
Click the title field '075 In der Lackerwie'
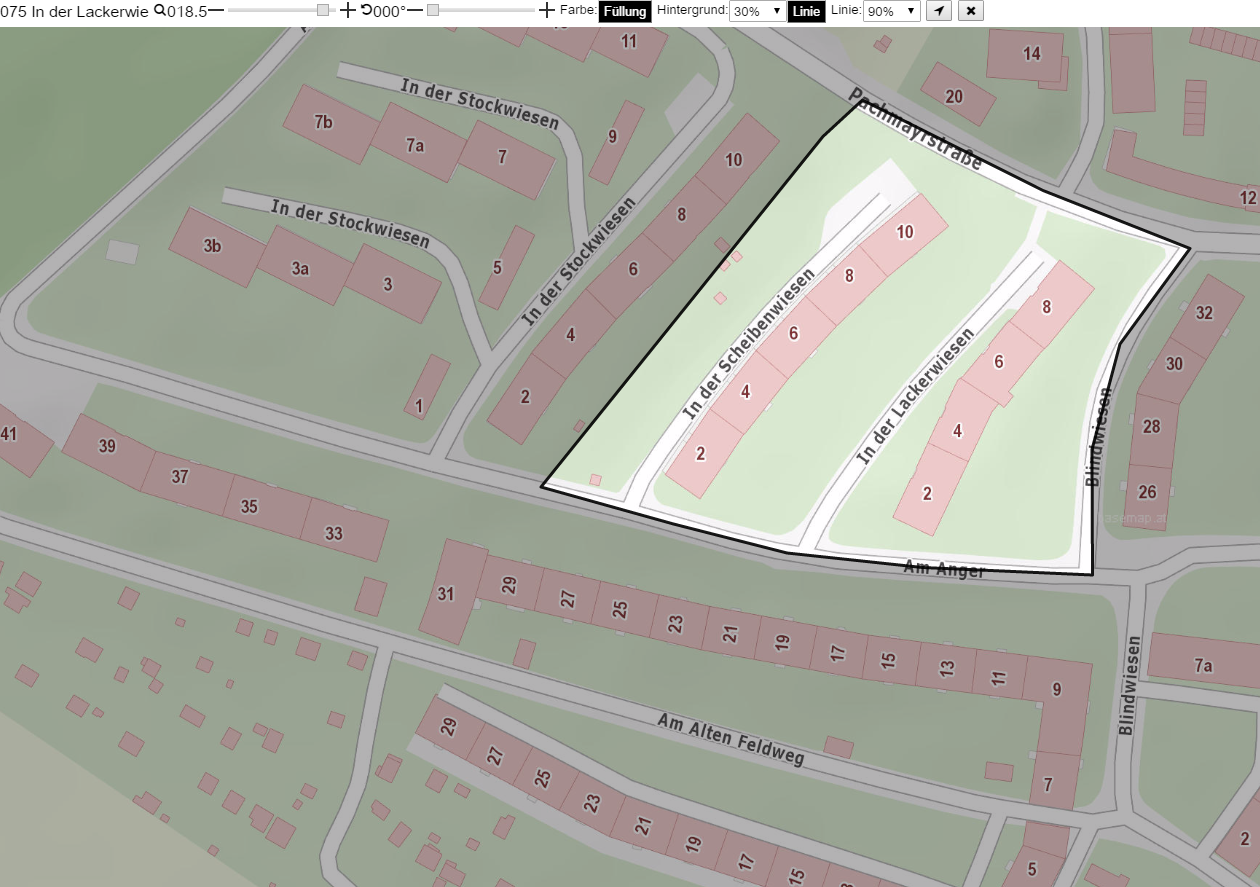coord(75,11)
